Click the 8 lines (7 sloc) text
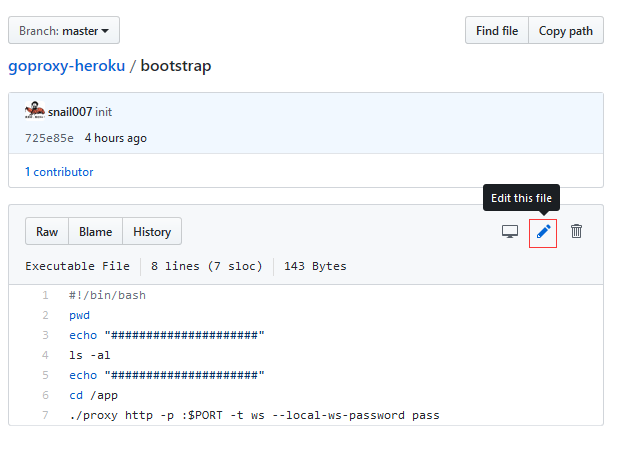Viewport: 622px width, 451px height. (207, 266)
